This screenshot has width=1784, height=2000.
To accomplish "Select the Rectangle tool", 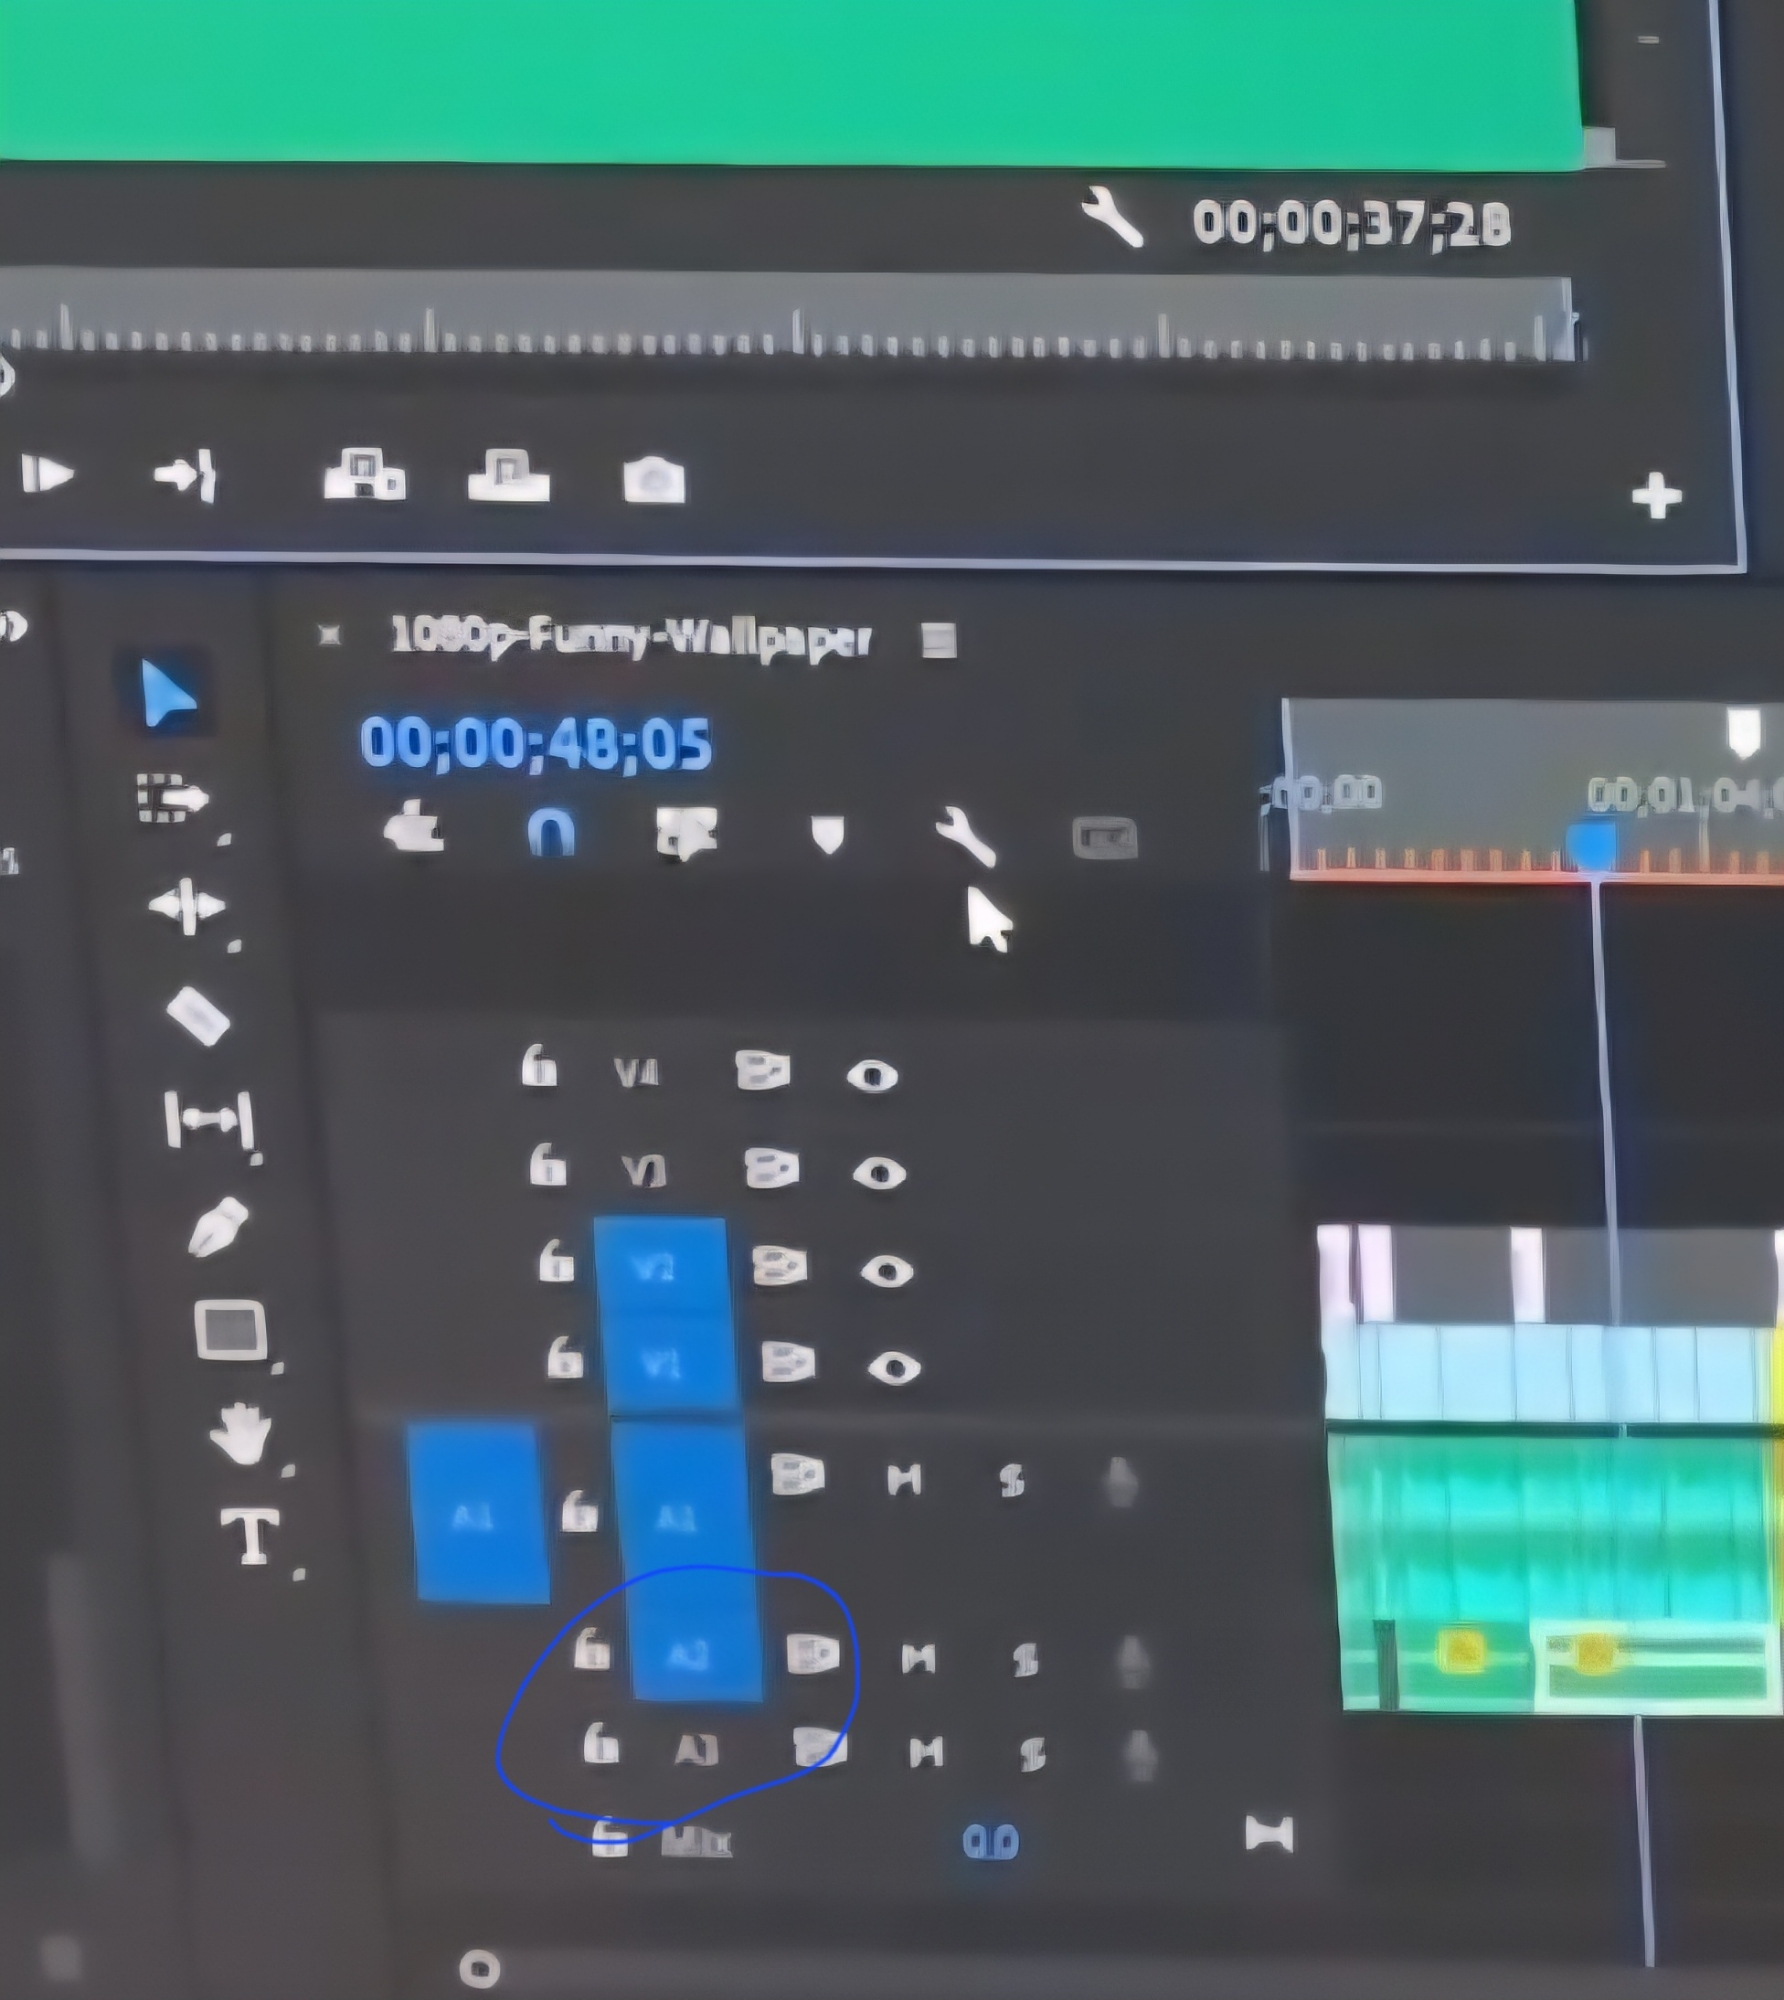I will 230,1330.
